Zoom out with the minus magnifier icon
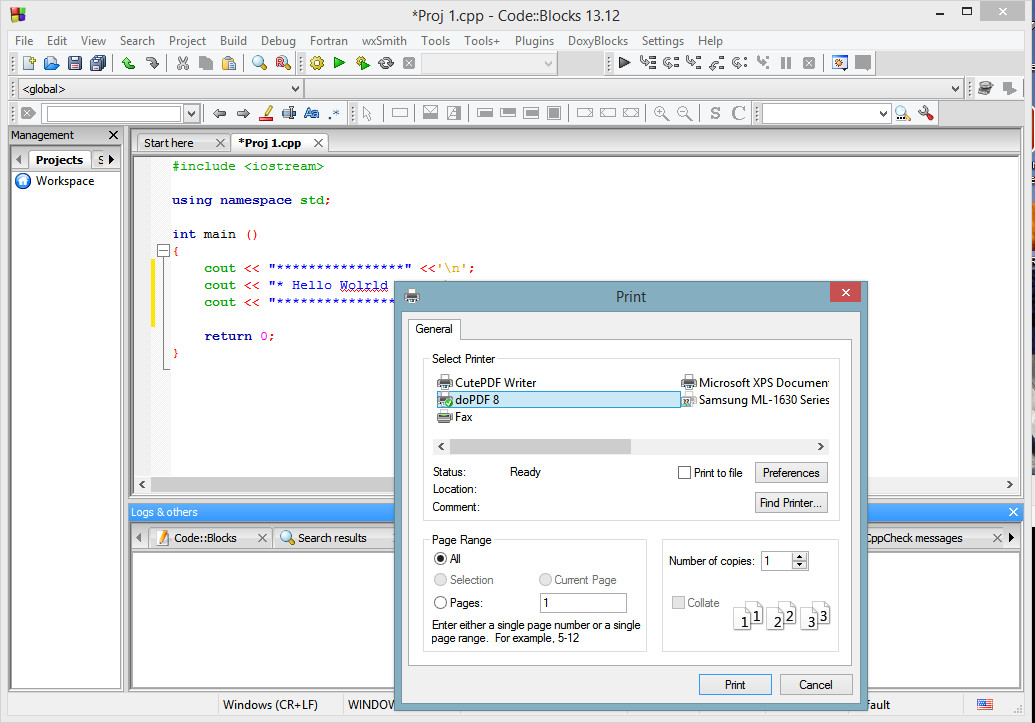 (684, 114)
